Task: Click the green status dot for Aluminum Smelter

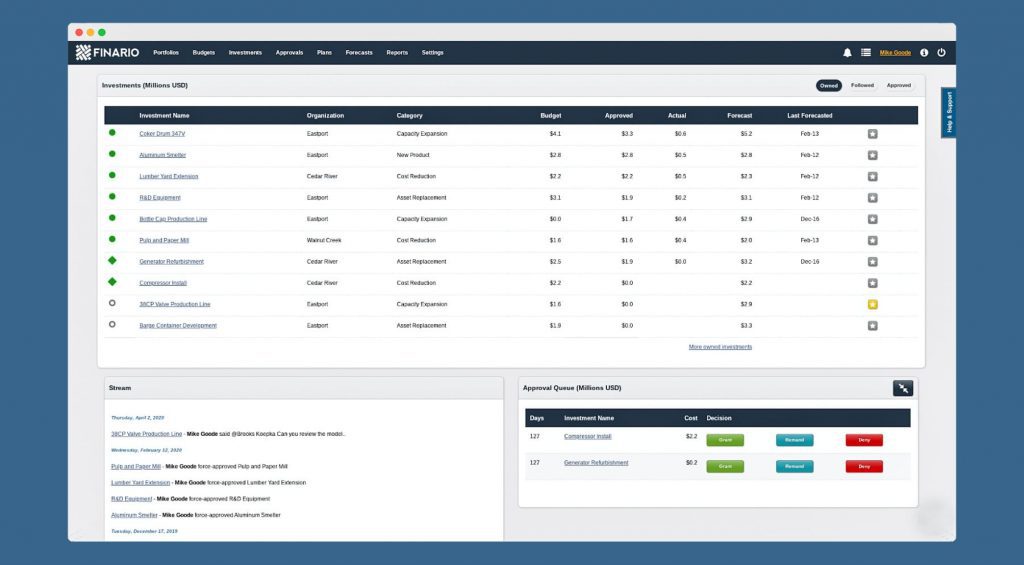Action: point(112,154)
